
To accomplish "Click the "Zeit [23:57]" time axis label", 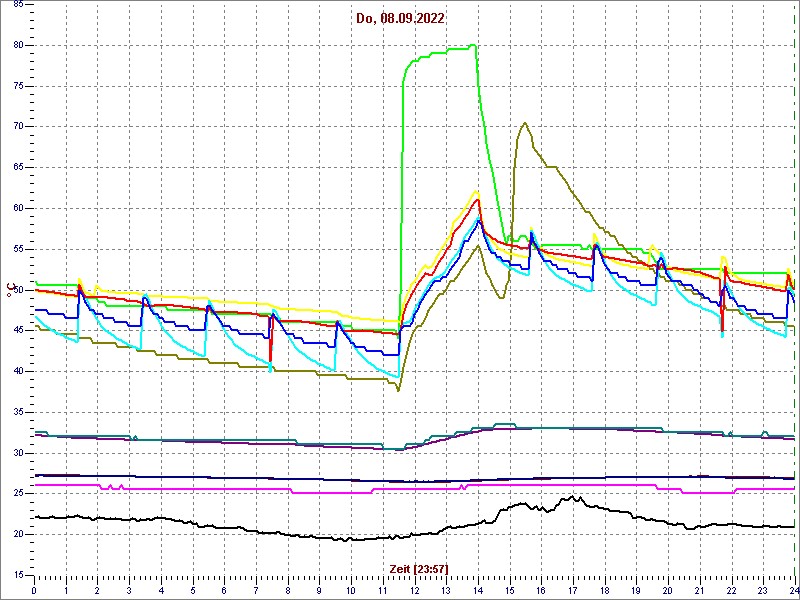I will (x=419, y=568).
